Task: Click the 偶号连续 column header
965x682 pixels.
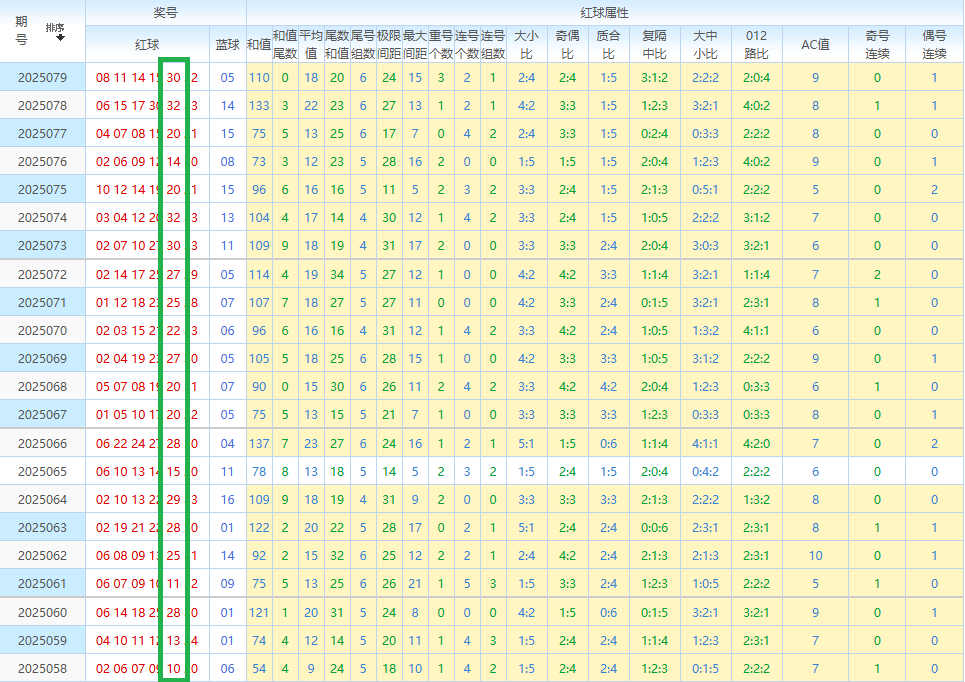Action: (x=934, y=44)
